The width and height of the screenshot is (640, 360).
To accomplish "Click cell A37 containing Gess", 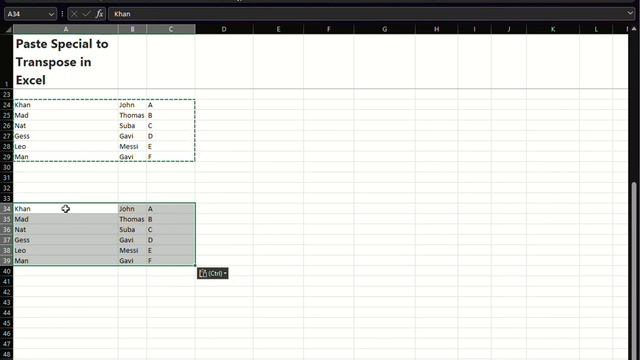I will click(66, 240).
